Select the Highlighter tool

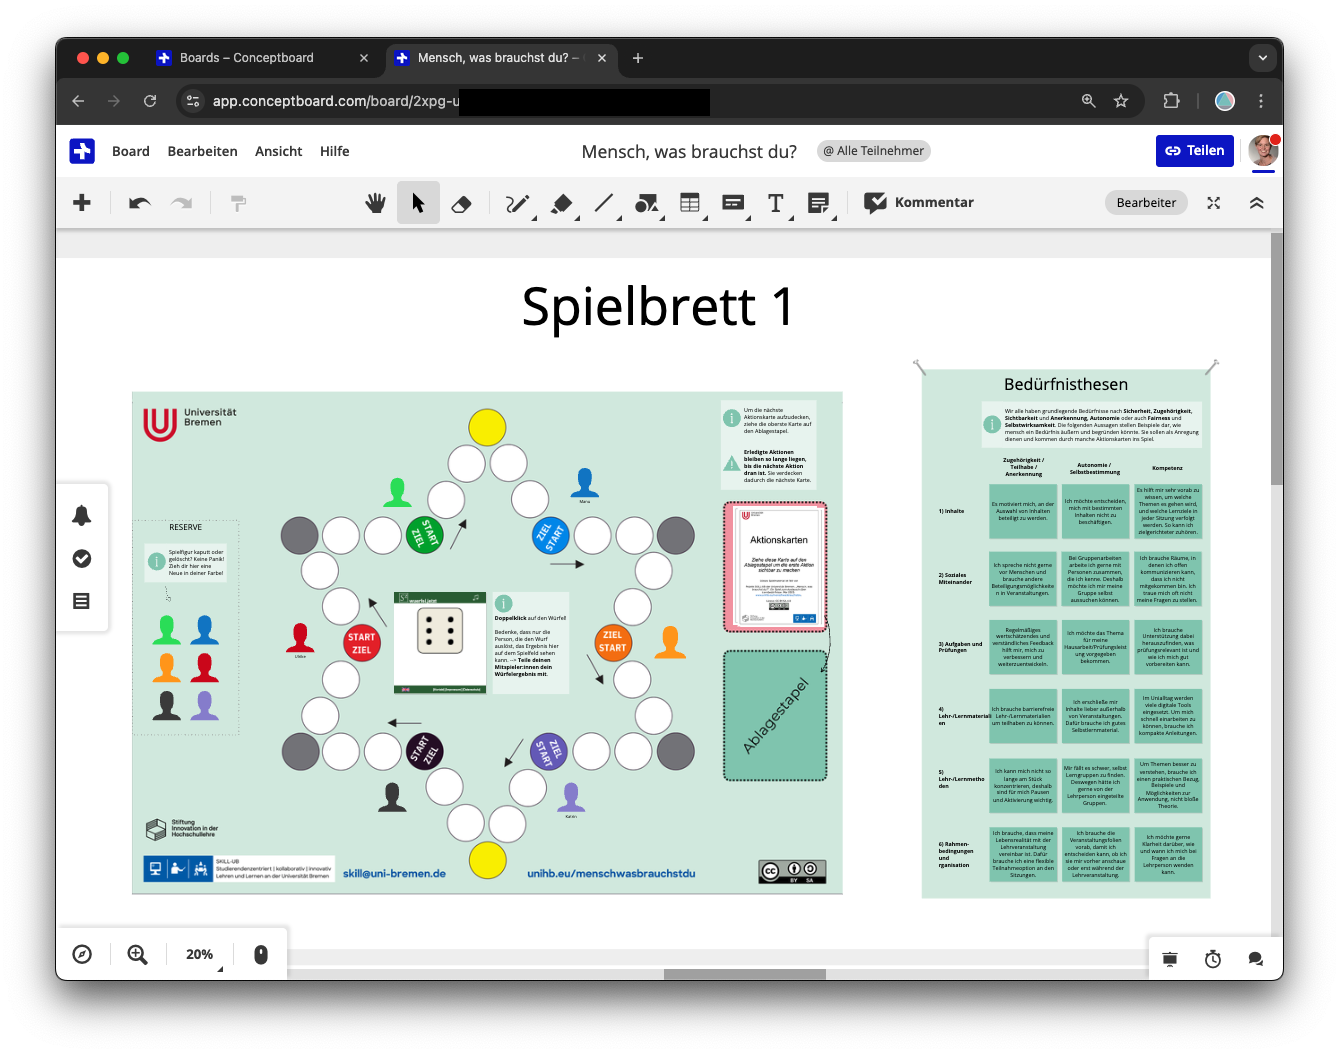click(561, 202)
